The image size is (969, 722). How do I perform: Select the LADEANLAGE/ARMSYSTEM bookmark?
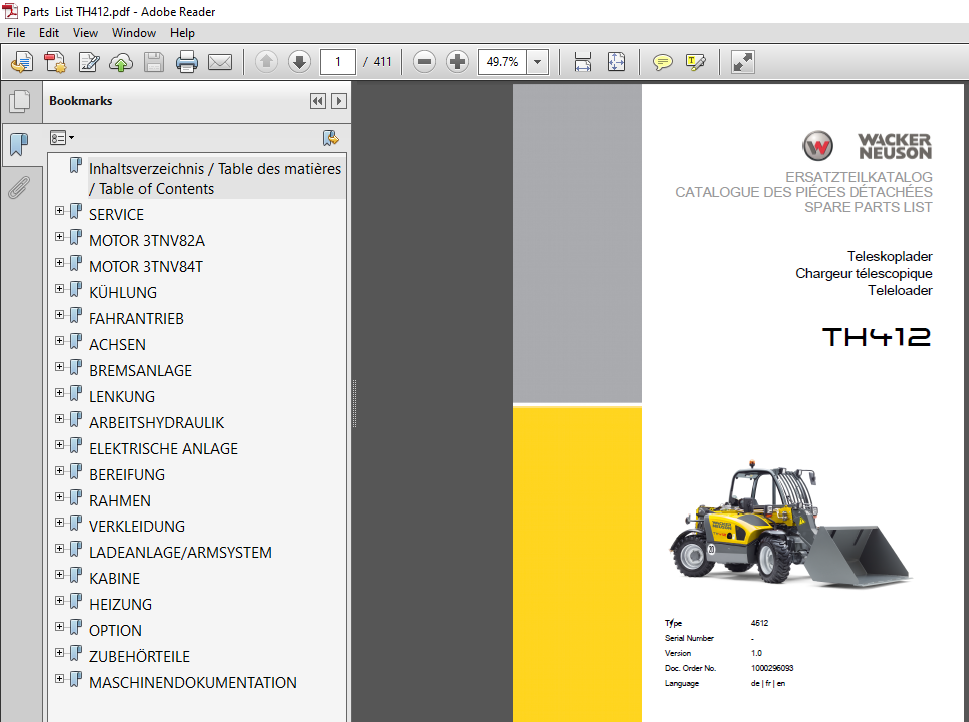coord(180,553)
